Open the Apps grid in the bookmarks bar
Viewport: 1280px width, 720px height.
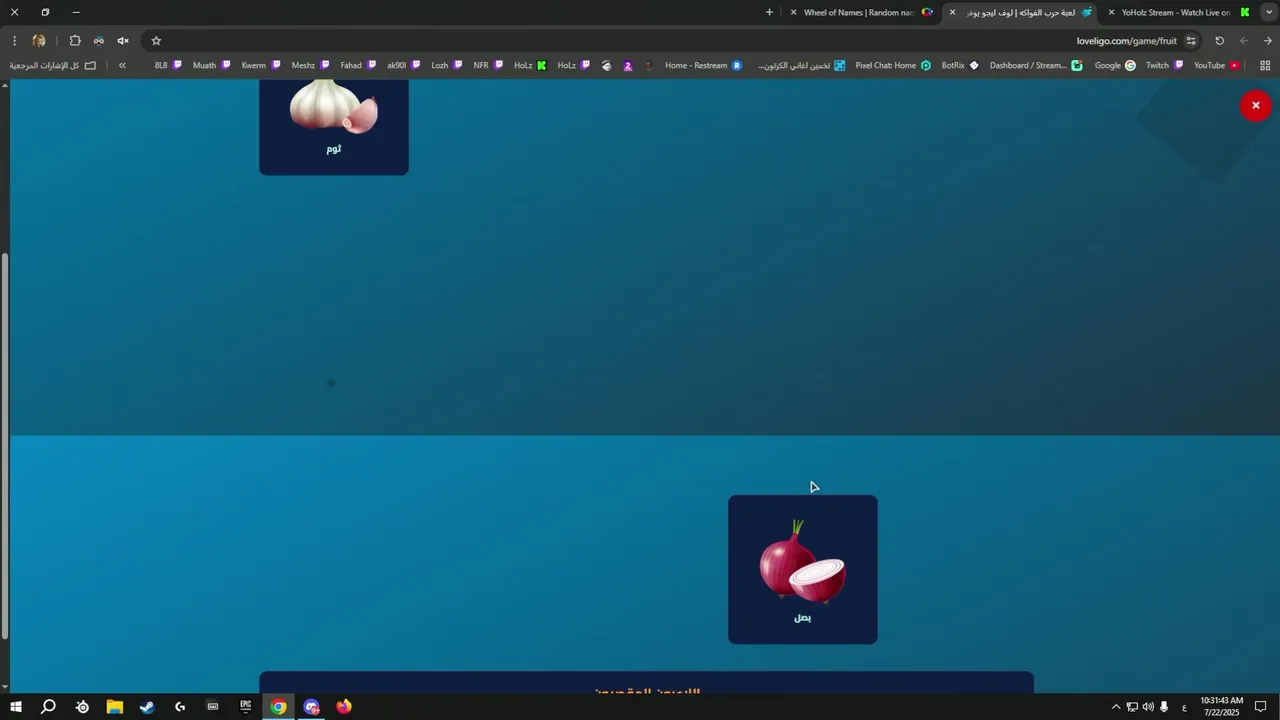tap(1265, 65)
